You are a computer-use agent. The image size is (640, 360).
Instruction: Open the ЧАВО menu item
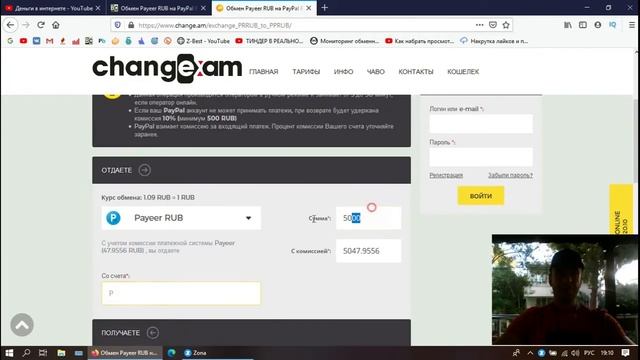tap(376, 72)
